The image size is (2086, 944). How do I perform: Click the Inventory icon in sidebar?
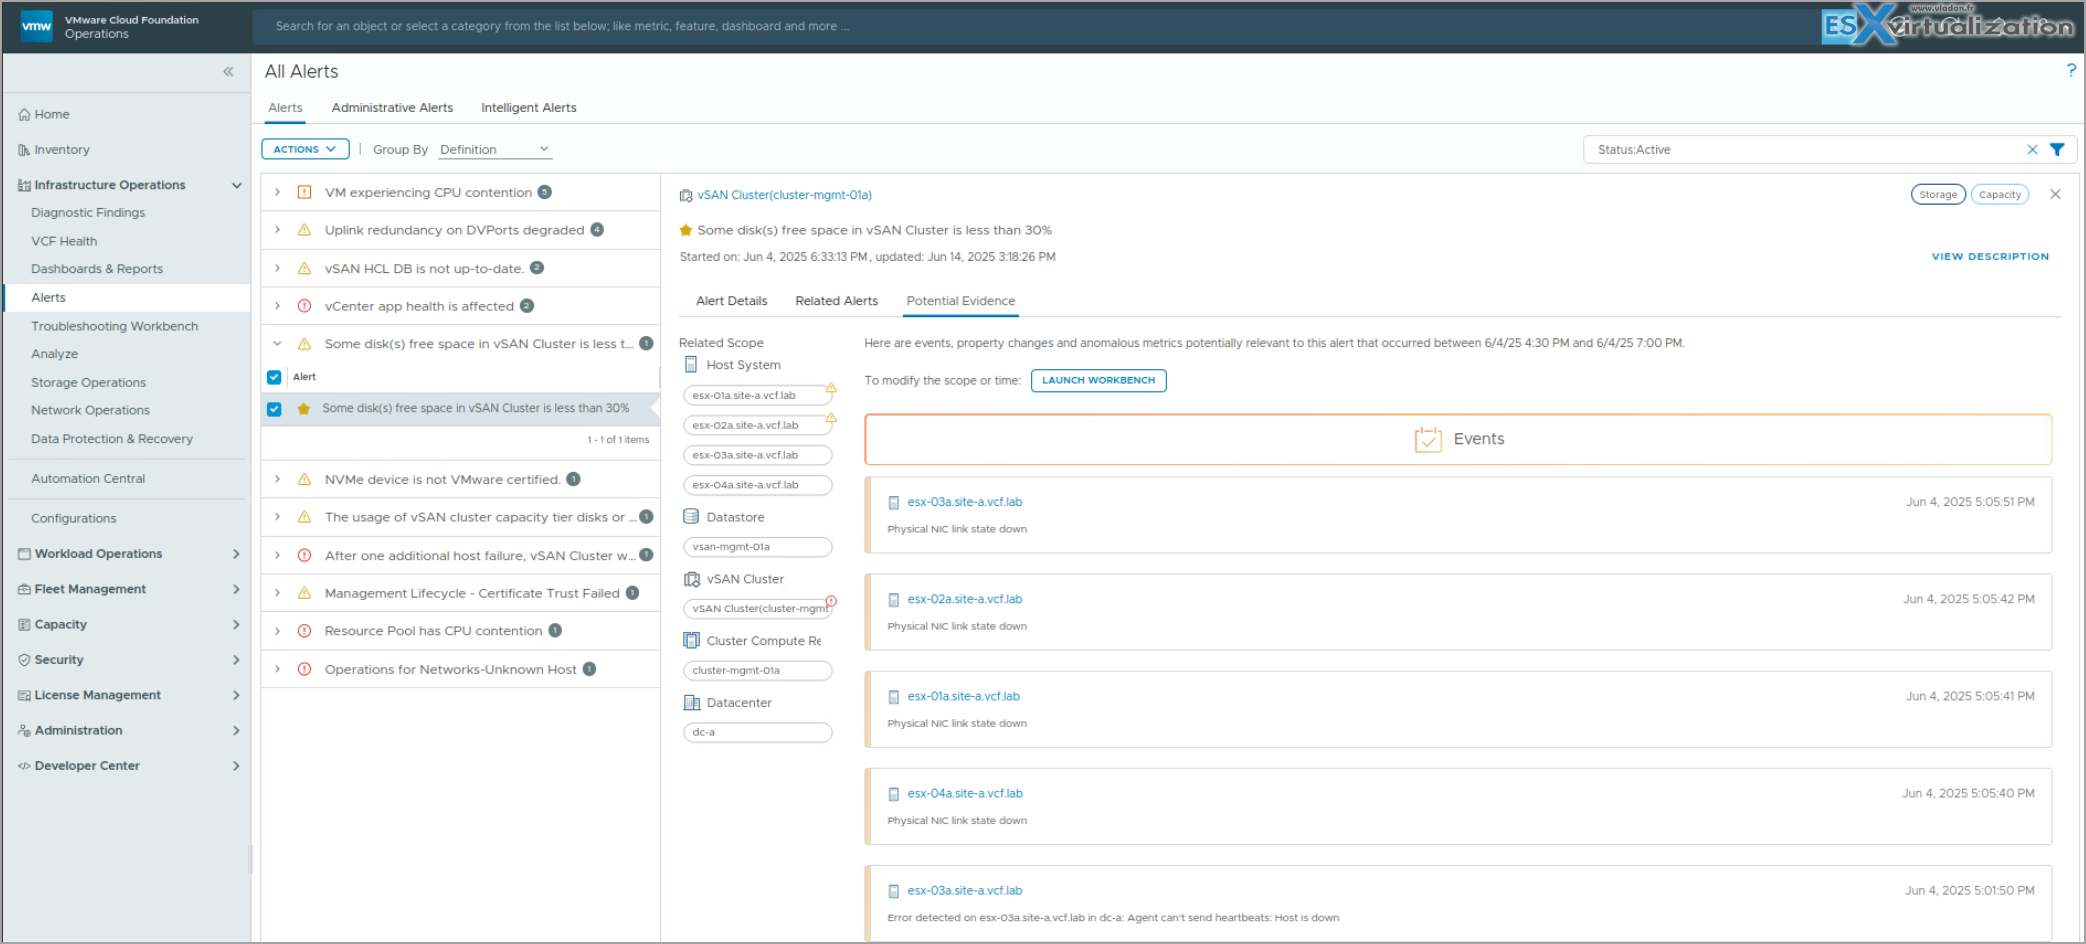tap(24, 149)
